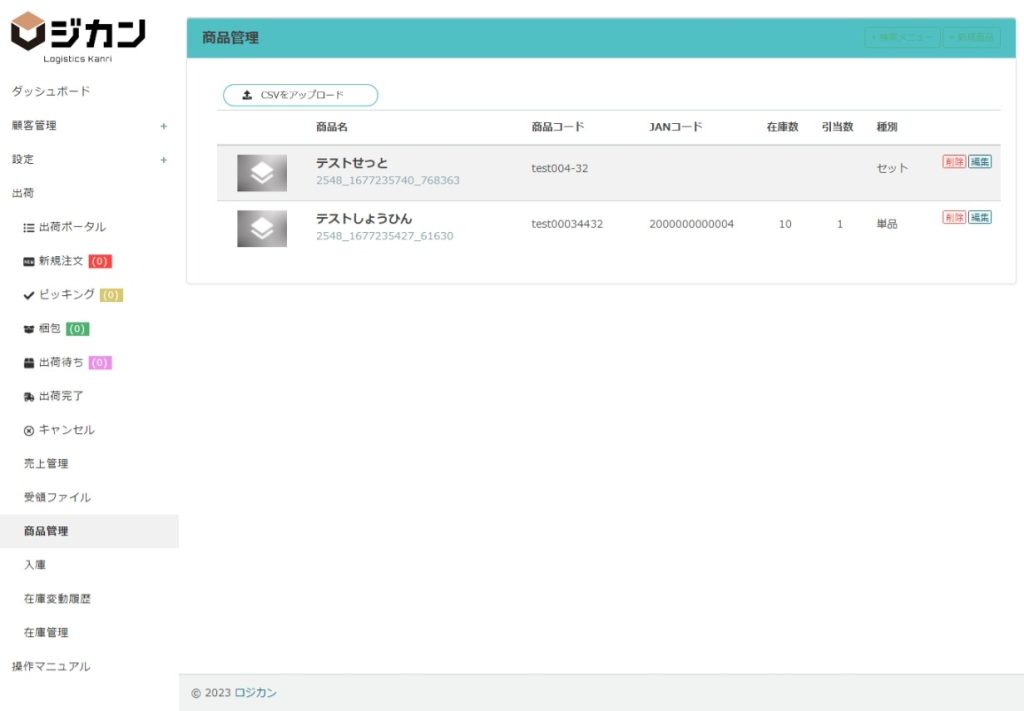Viewport: 1024px width, 711px height.
Task: Select the ピッキング checkmark icon
Action: [29, 295]
